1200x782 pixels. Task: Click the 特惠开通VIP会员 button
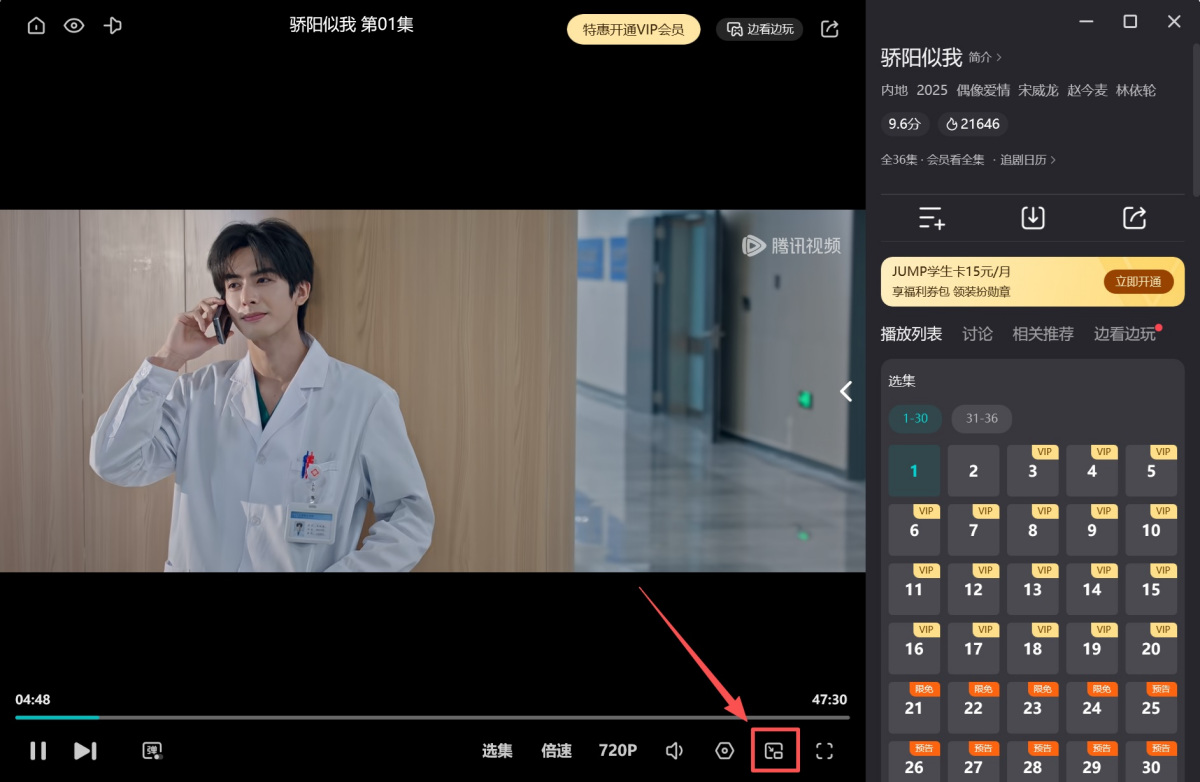click(633, 29)
